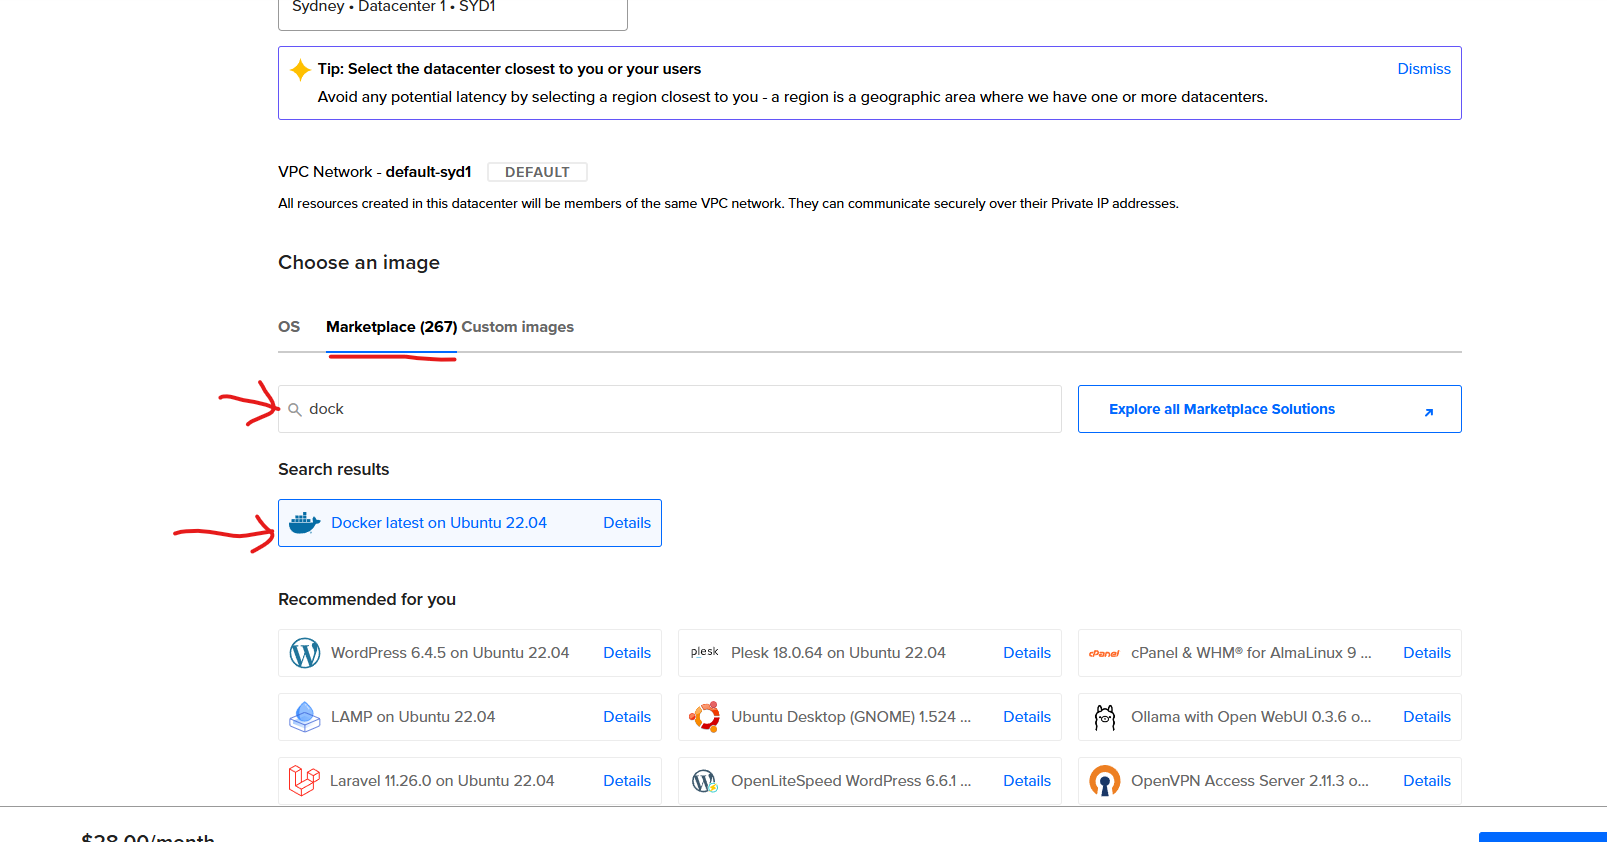The height and width of the screenshot is (842, 1607).
Task: Click the cPanel logo icon
Action: click(x=1104, y=653)
